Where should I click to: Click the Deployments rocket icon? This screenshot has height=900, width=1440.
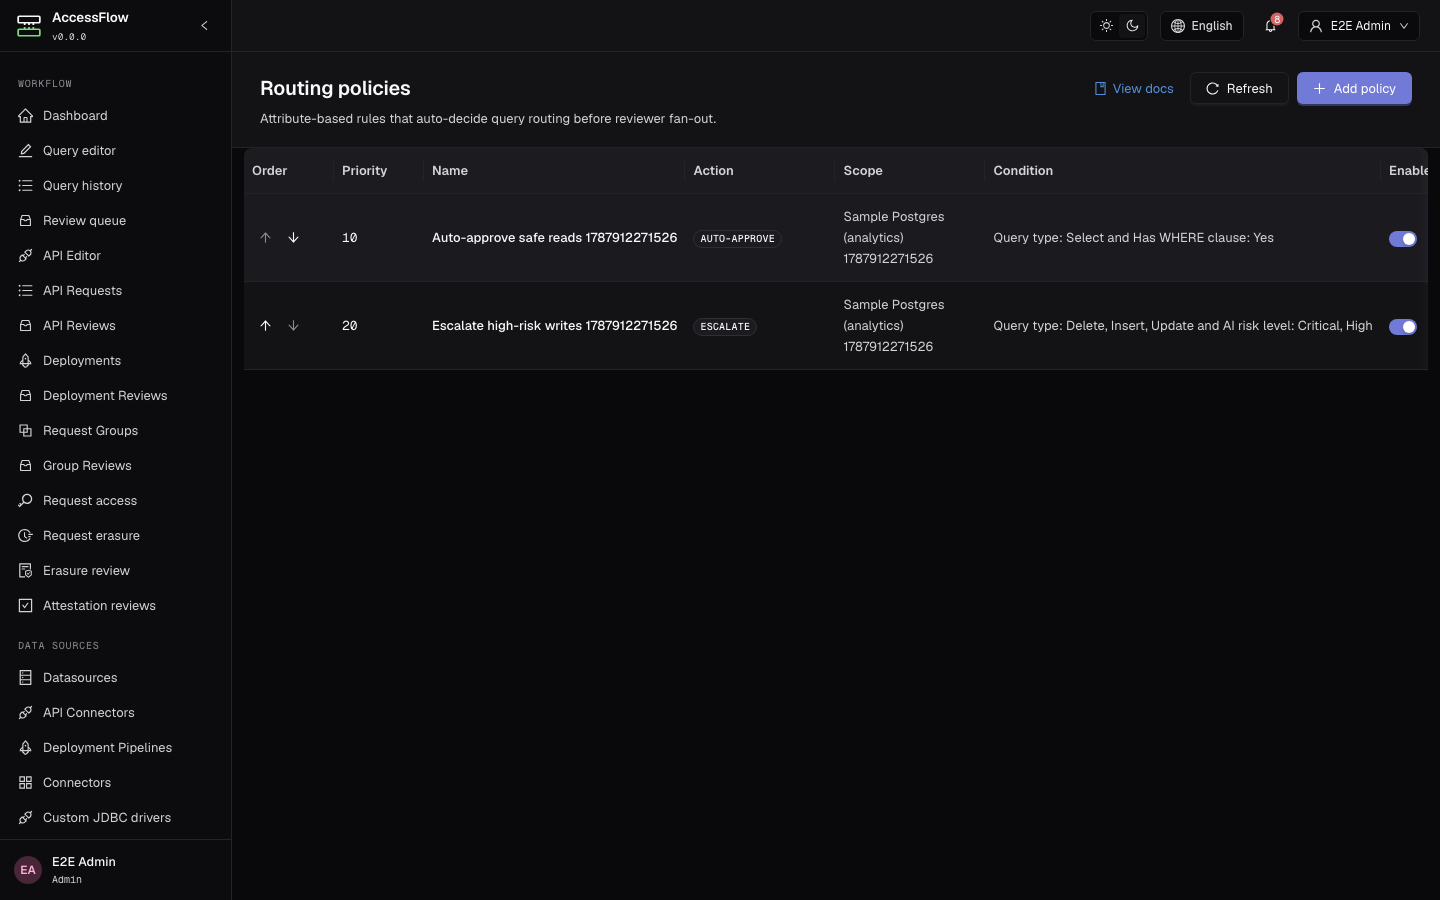click(x=26, y=361)
